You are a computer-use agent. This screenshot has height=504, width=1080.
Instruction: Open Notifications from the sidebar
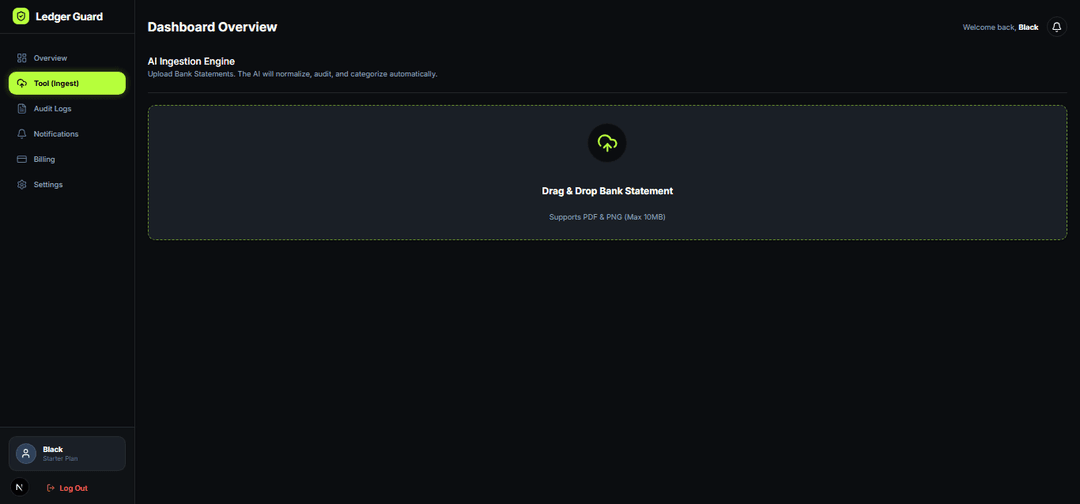(67, 134)
